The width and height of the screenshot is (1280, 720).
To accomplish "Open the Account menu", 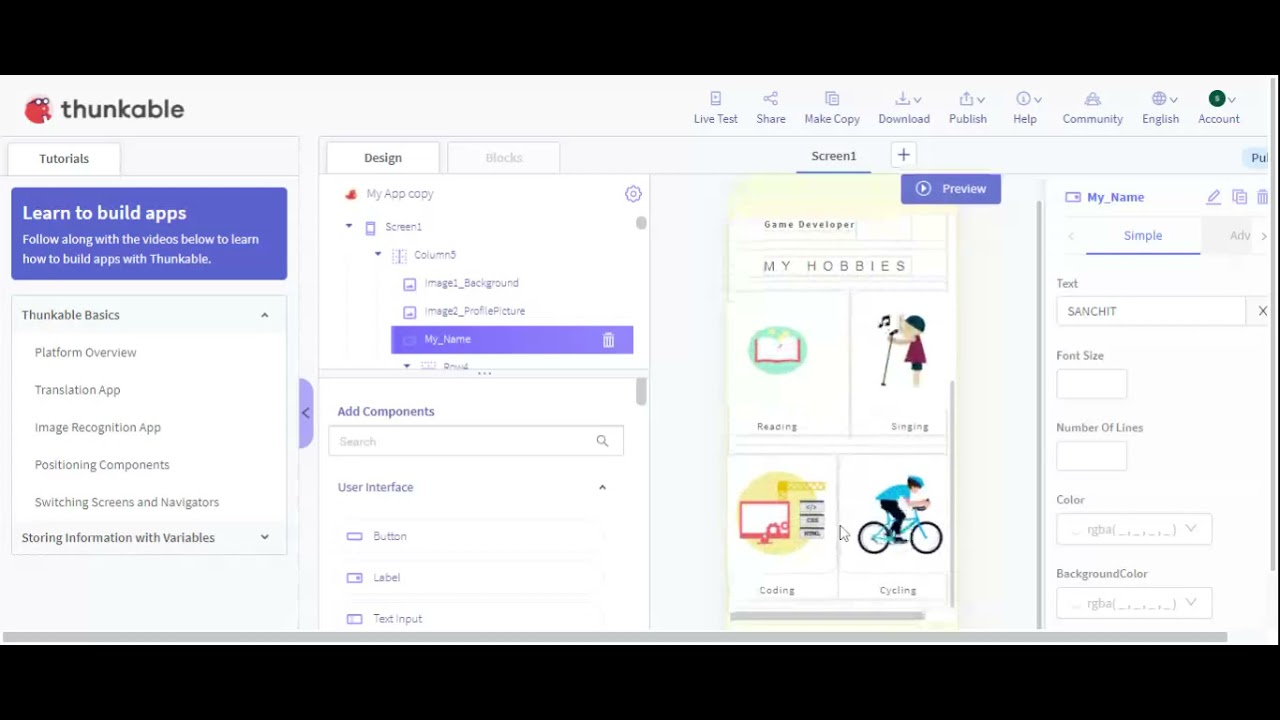I will tap(1219, 108).
